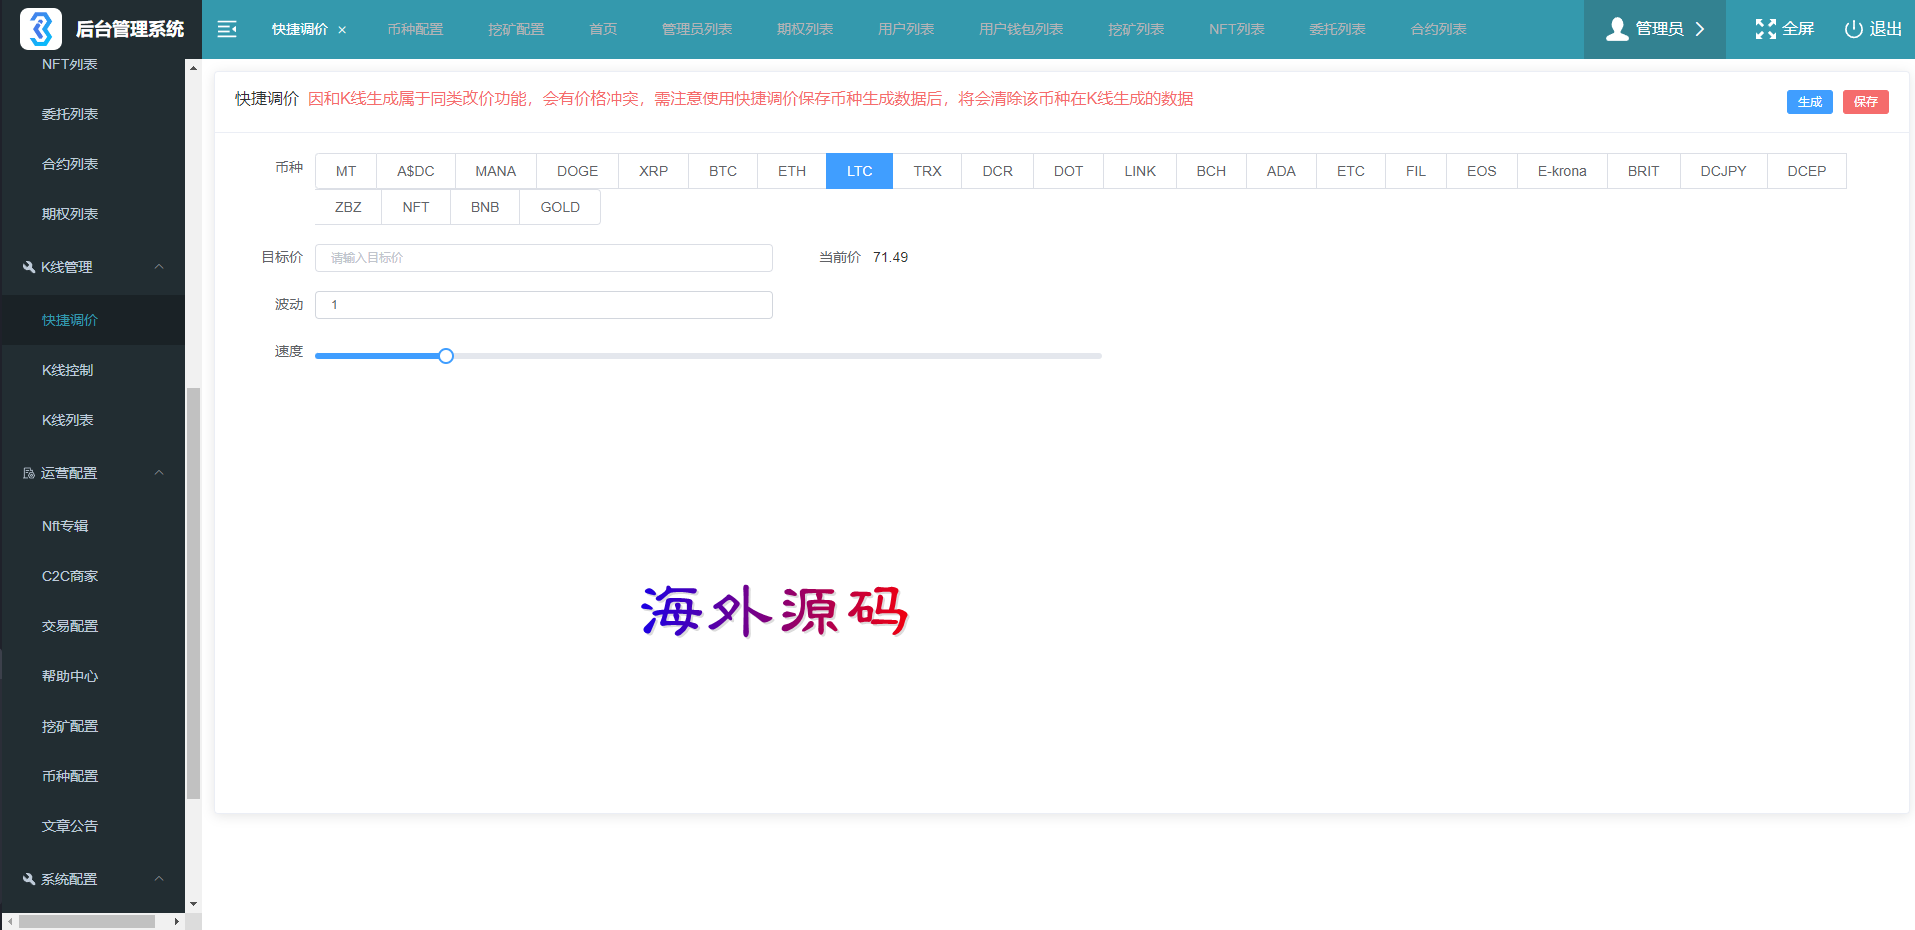
Task: Click the 速度 slider handle
Action: coord(446,356)
